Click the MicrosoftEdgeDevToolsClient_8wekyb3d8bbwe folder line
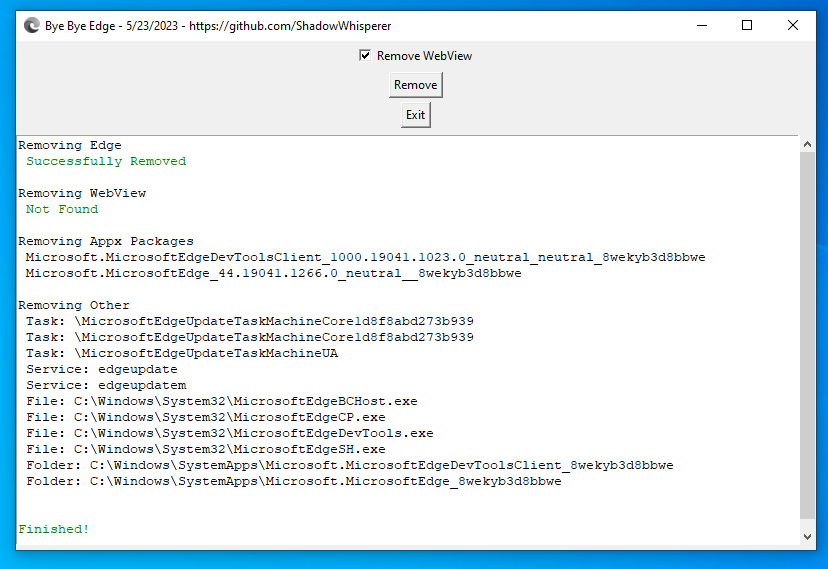This screenshot has height=569, width=828. [350, 465]
